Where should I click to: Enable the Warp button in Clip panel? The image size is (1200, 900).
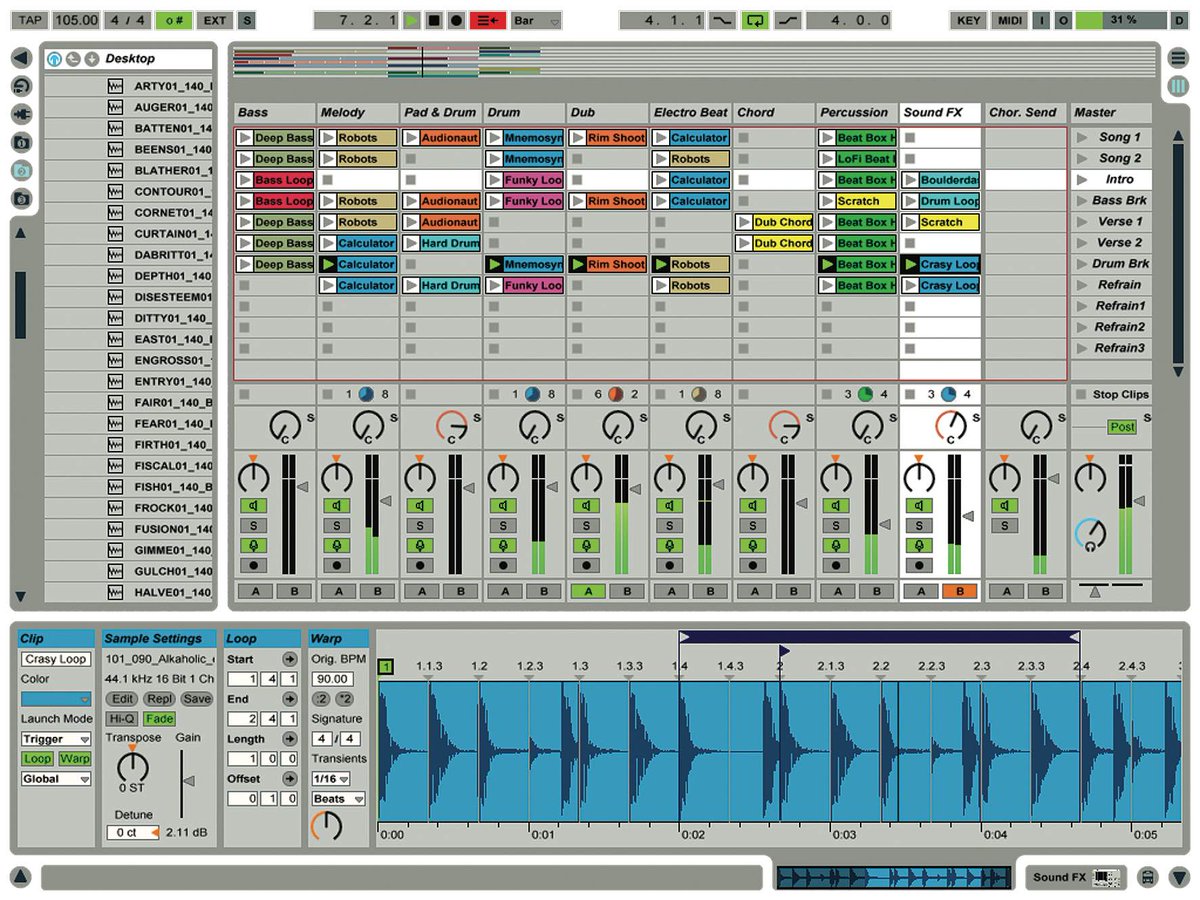74,759
